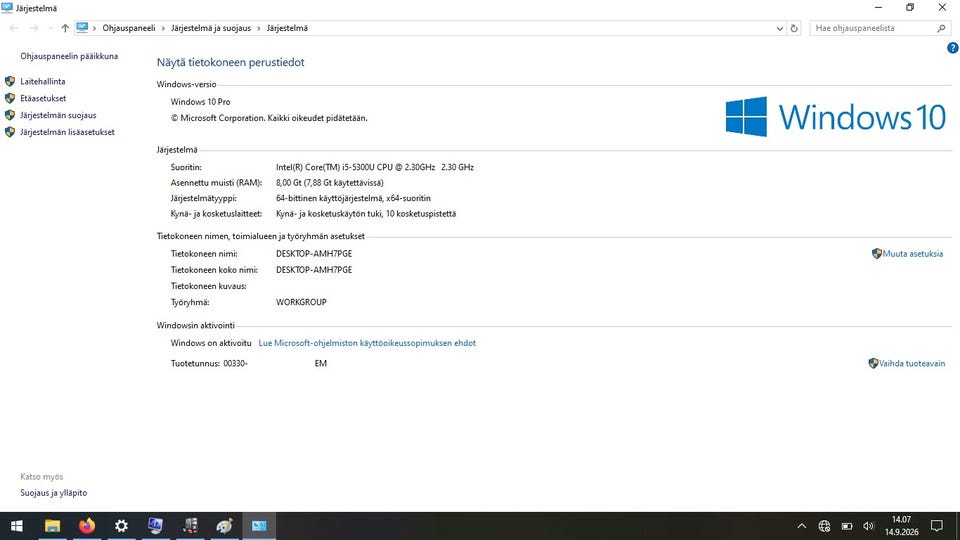This screenshot has height=540, width=960.
Task: Launch Firefox from the taskbar
Action: (x=87, y=526)
